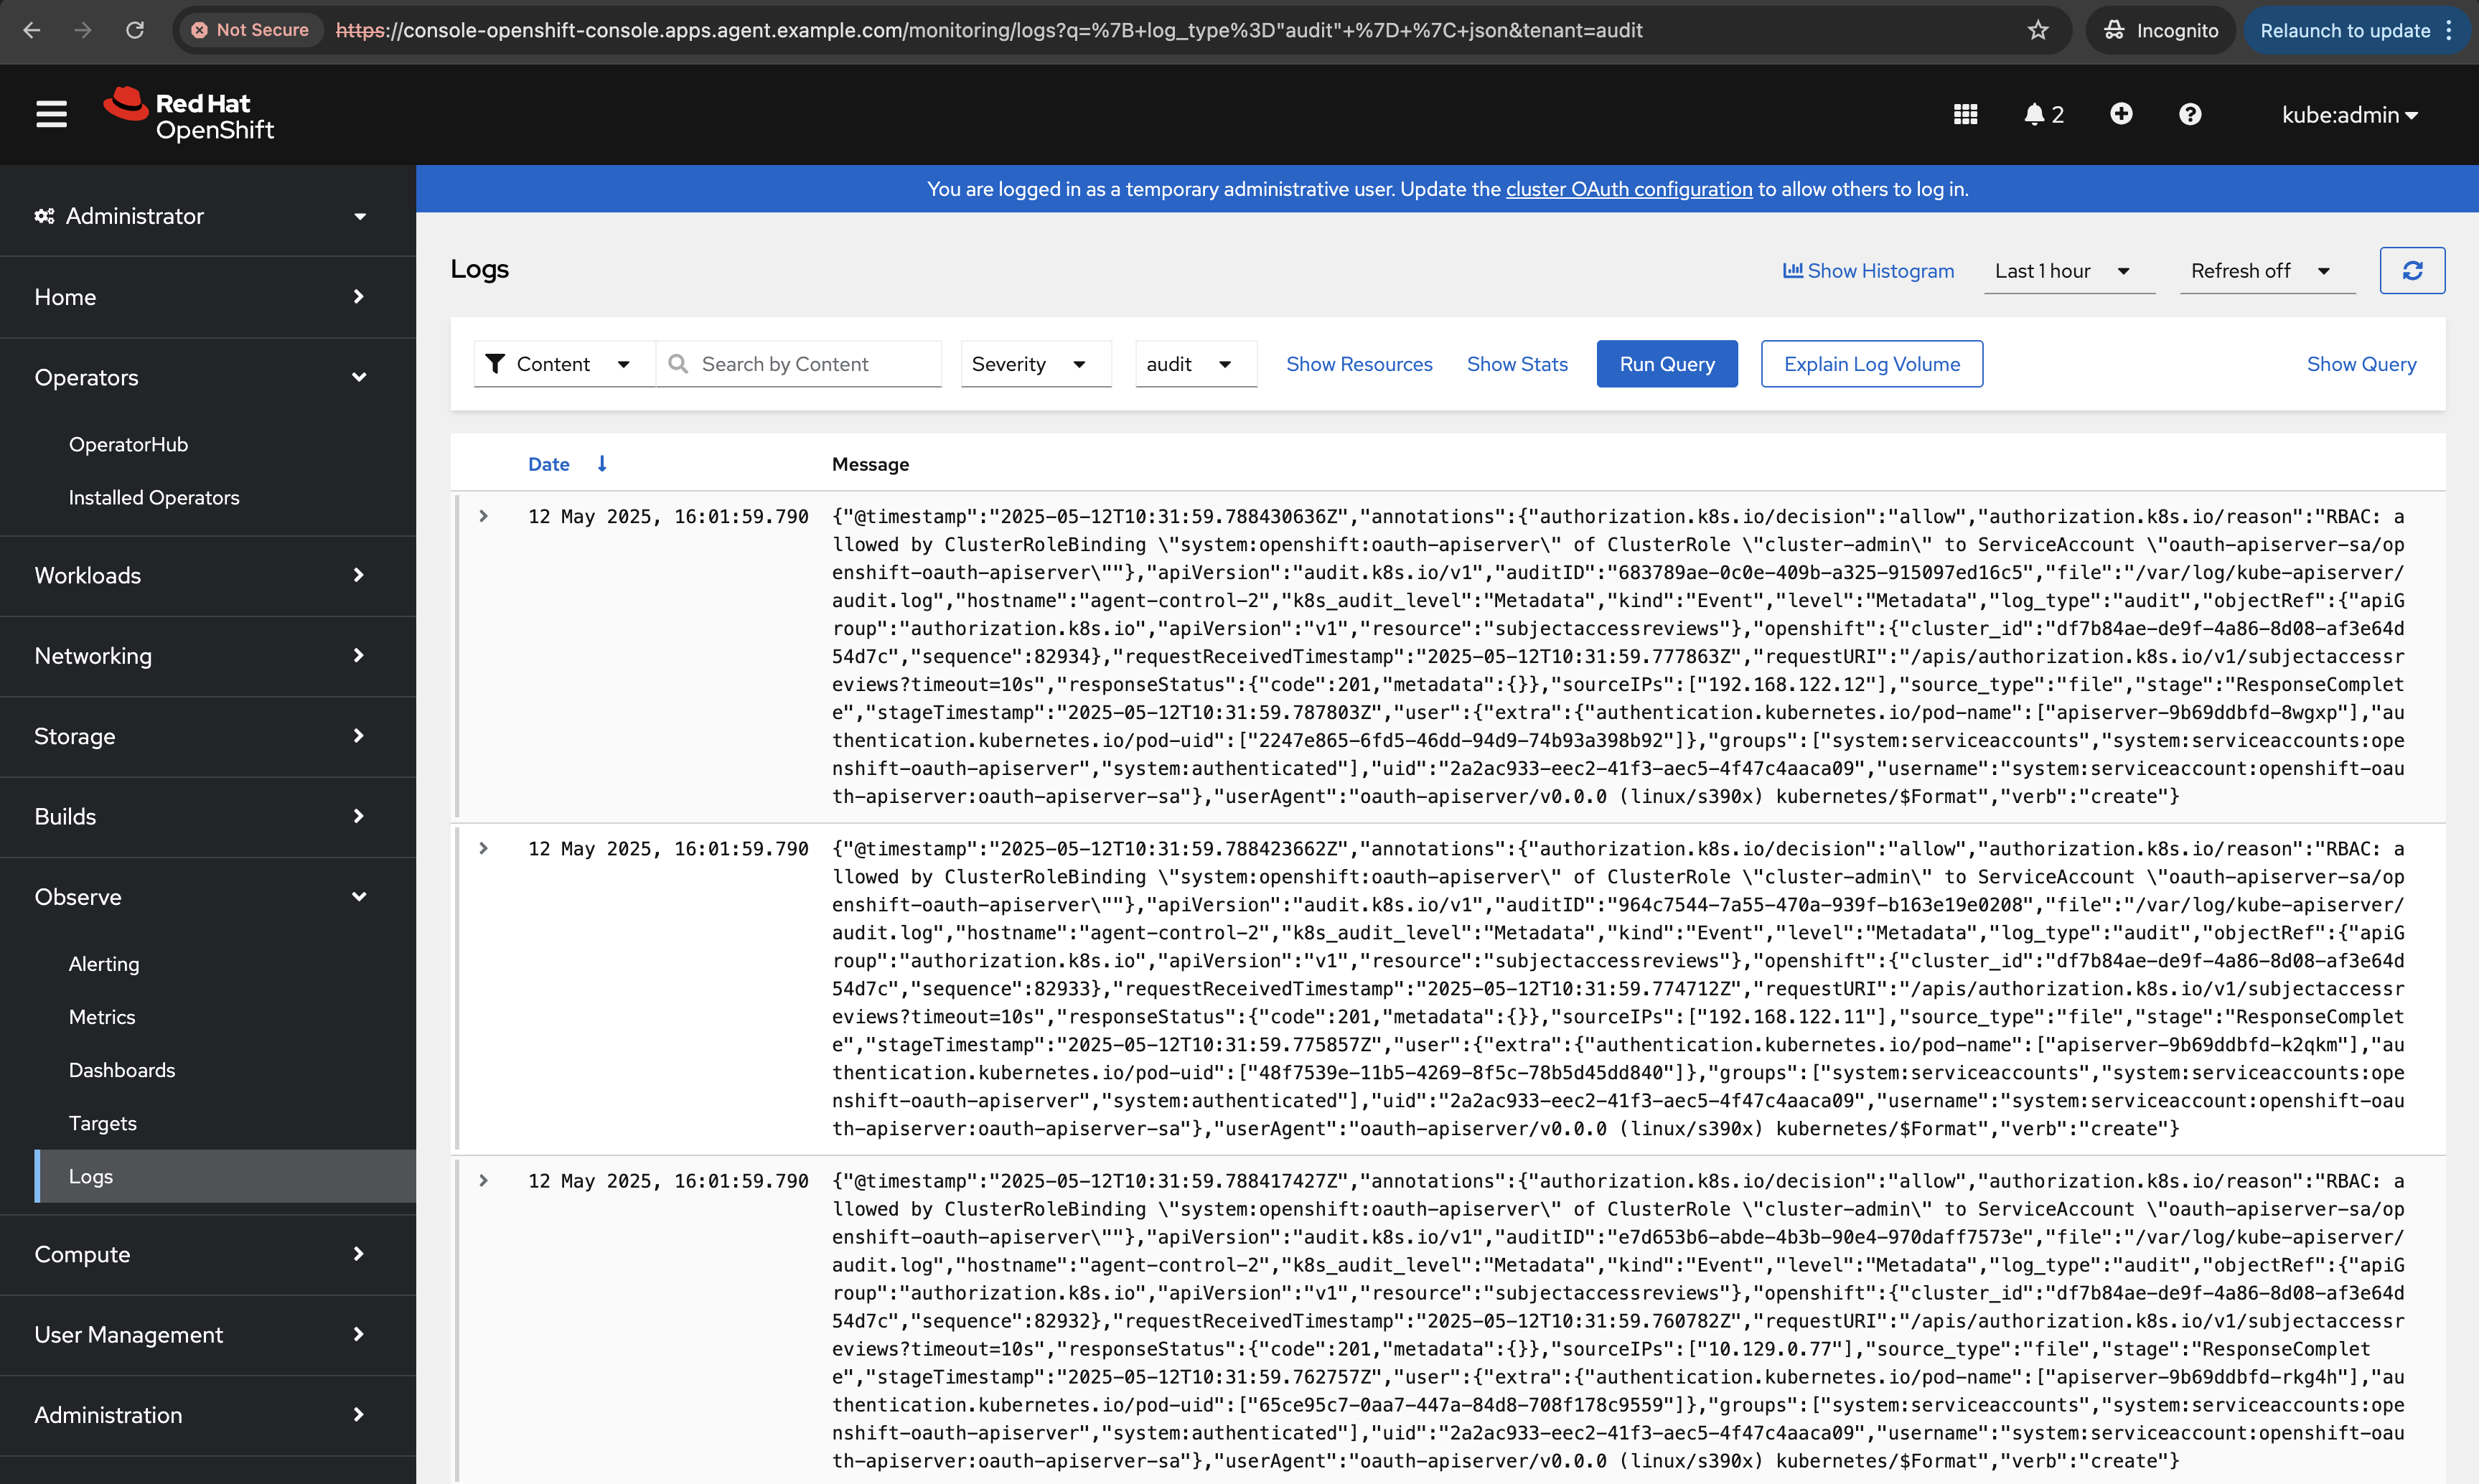Toggle Show Histogram
The image size is (2479, 1484).
[x=1868, y=271]
